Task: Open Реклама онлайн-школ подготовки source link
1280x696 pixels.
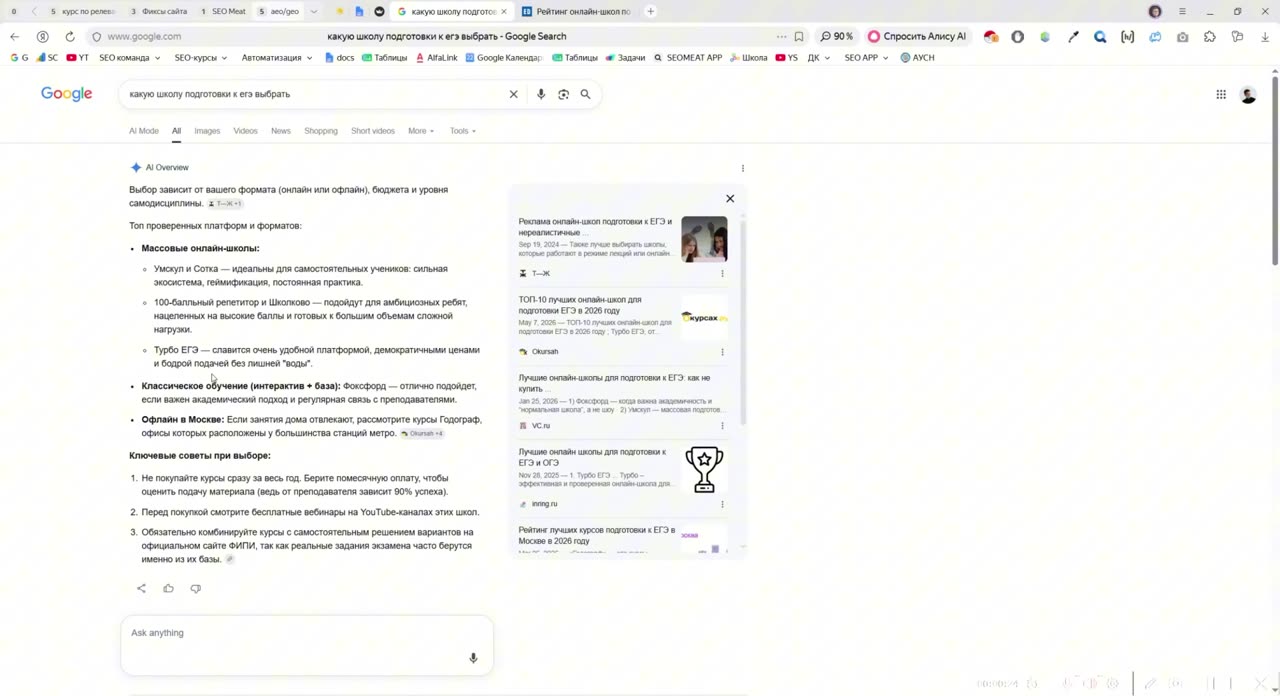Action: tap(595, 227)
